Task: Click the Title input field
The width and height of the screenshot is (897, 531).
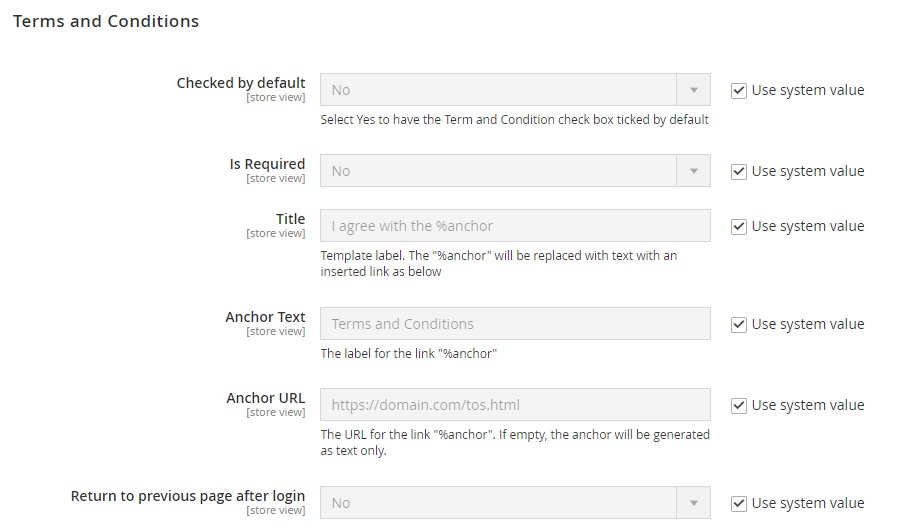Action: [515, 226]
